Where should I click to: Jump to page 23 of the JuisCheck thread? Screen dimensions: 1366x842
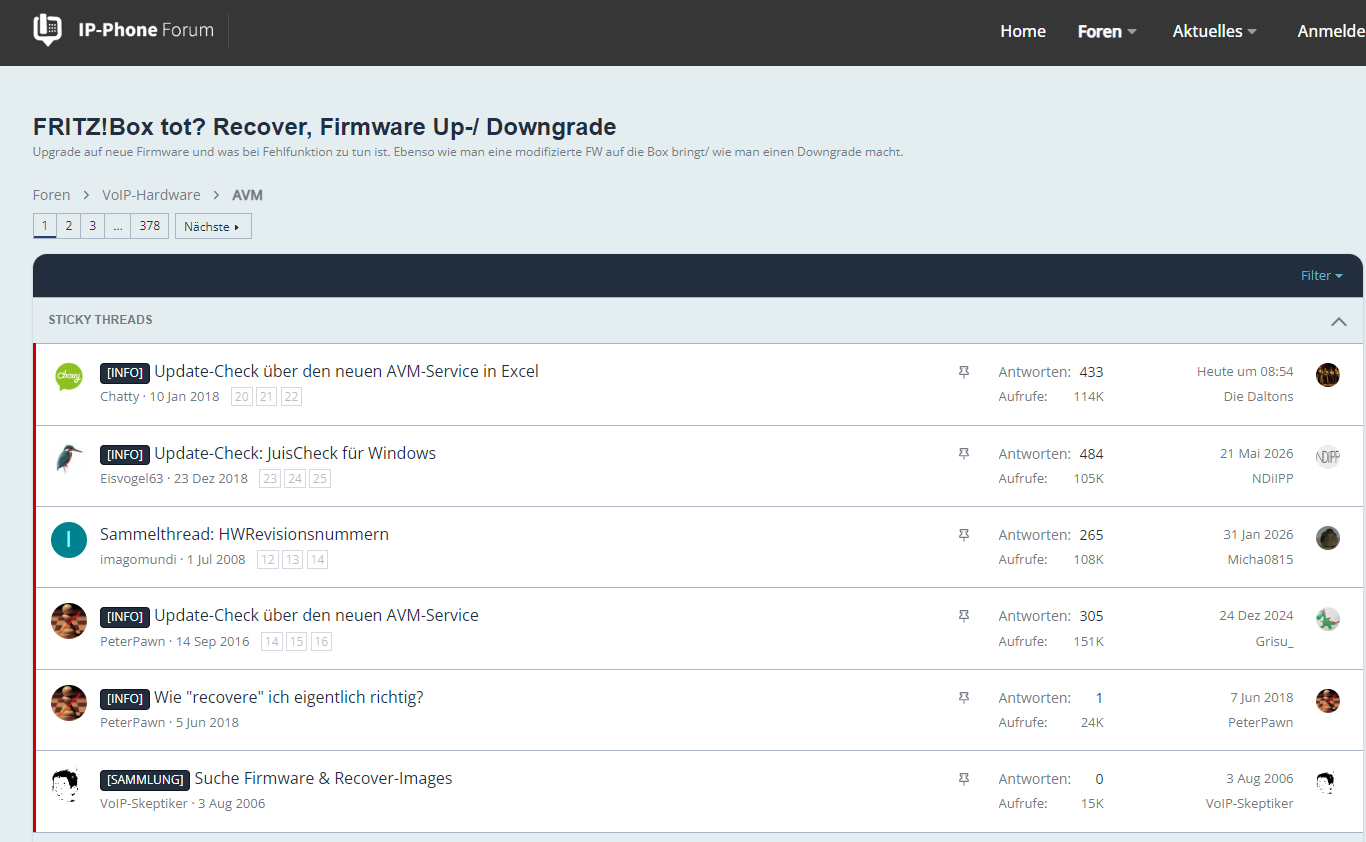(270, 479)
